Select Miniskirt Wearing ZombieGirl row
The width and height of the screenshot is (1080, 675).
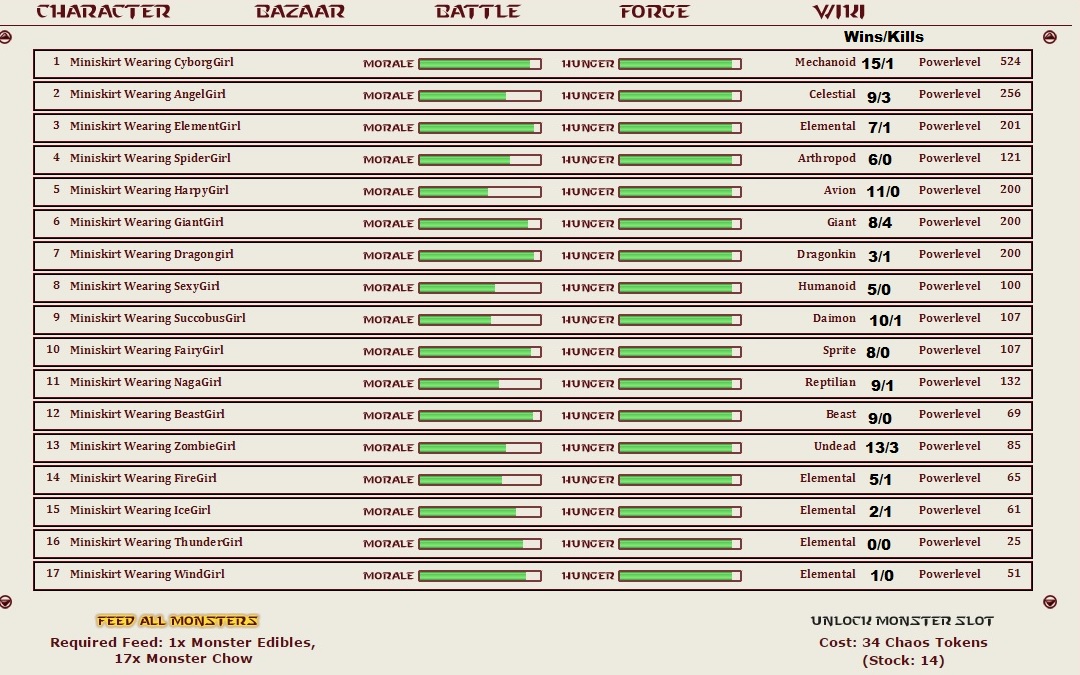532,448
